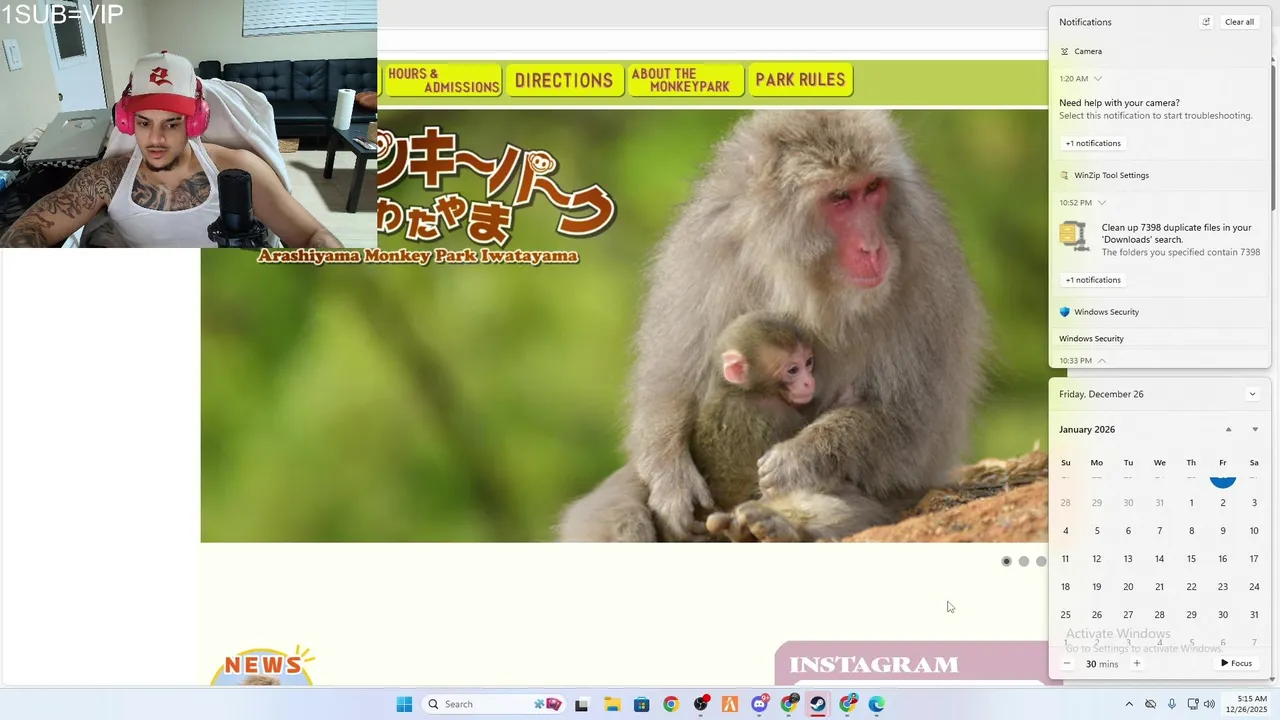Start a Focus session
This screenshot has width=1280, height=720.
[x=1237, y=663]
